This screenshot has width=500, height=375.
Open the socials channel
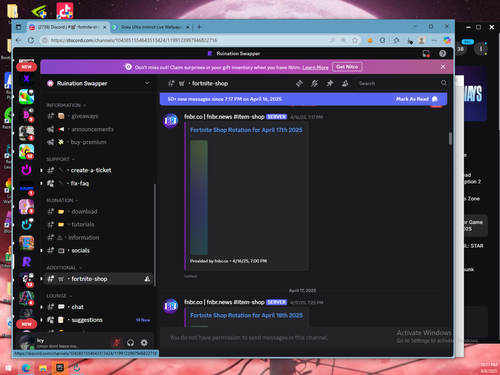pos(98,250)
